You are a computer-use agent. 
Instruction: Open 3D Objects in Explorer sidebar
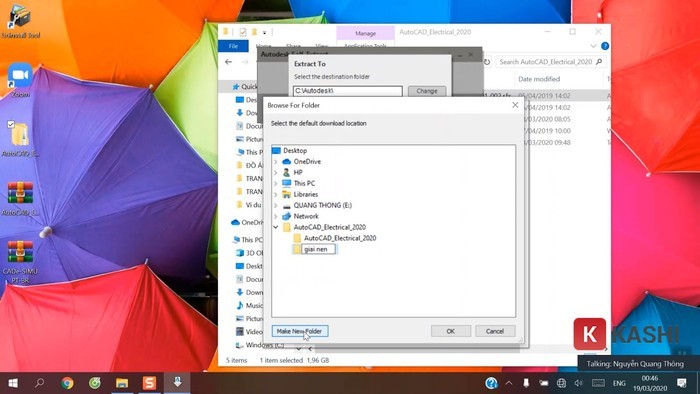249,253
